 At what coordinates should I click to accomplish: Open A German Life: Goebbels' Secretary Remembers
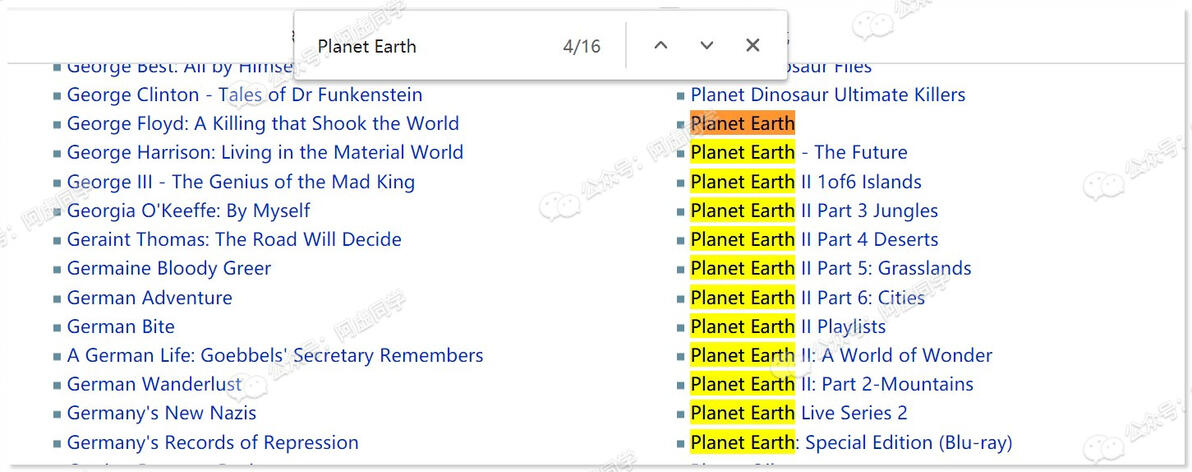(x=275, y=356)
